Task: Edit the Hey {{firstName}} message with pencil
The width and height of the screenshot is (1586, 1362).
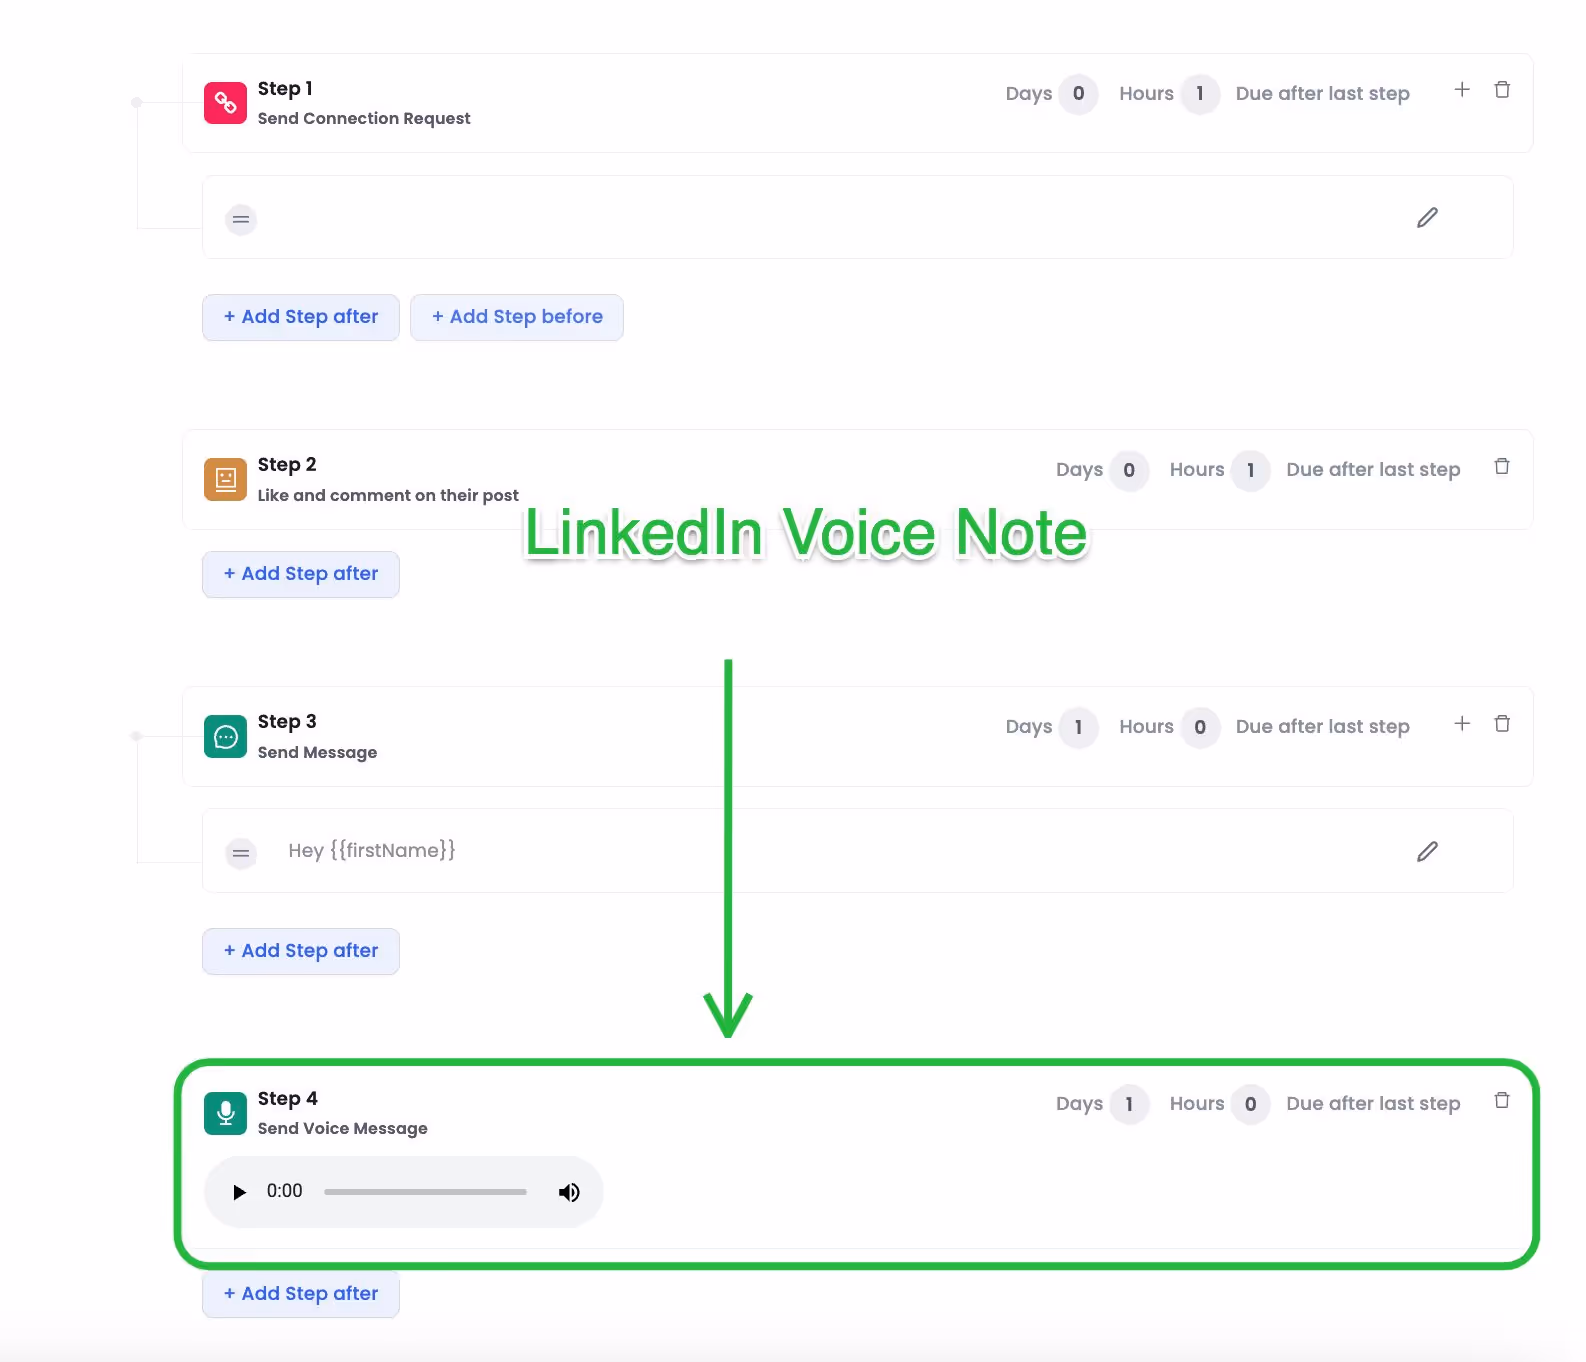Action: [1427, 851]
